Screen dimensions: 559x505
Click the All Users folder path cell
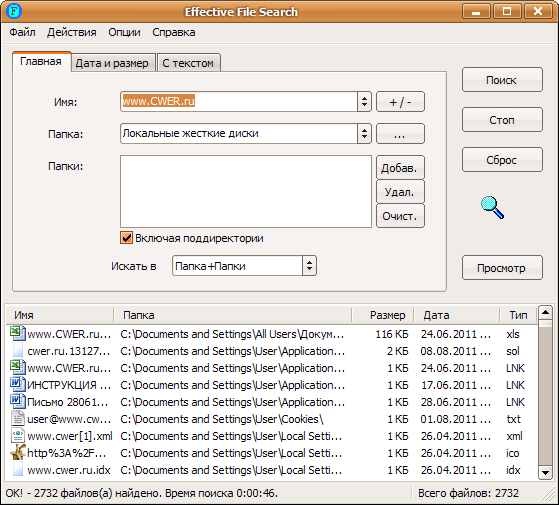pyautogui.click(x=232, y=334)
